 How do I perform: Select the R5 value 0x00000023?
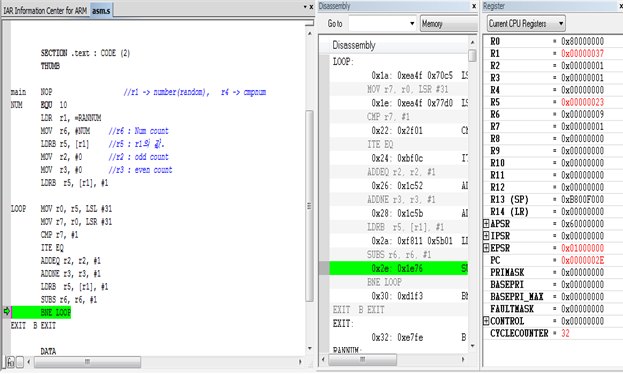(582, 102)
